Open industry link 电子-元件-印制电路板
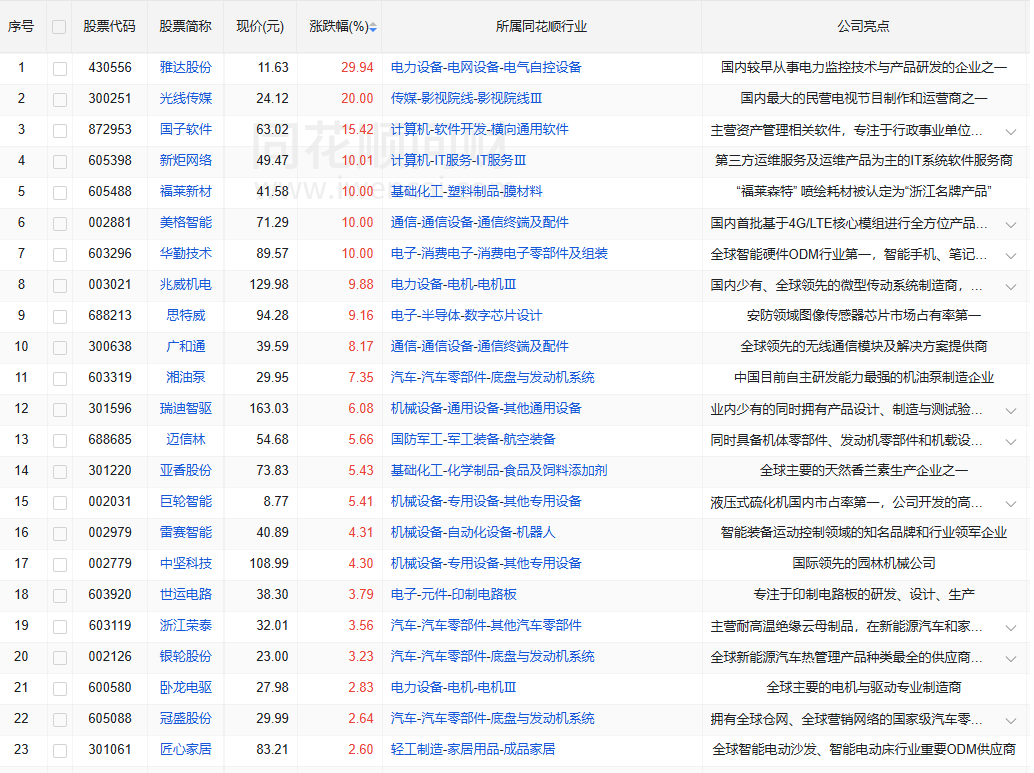 pyautogui.click(x=453, y=594)
